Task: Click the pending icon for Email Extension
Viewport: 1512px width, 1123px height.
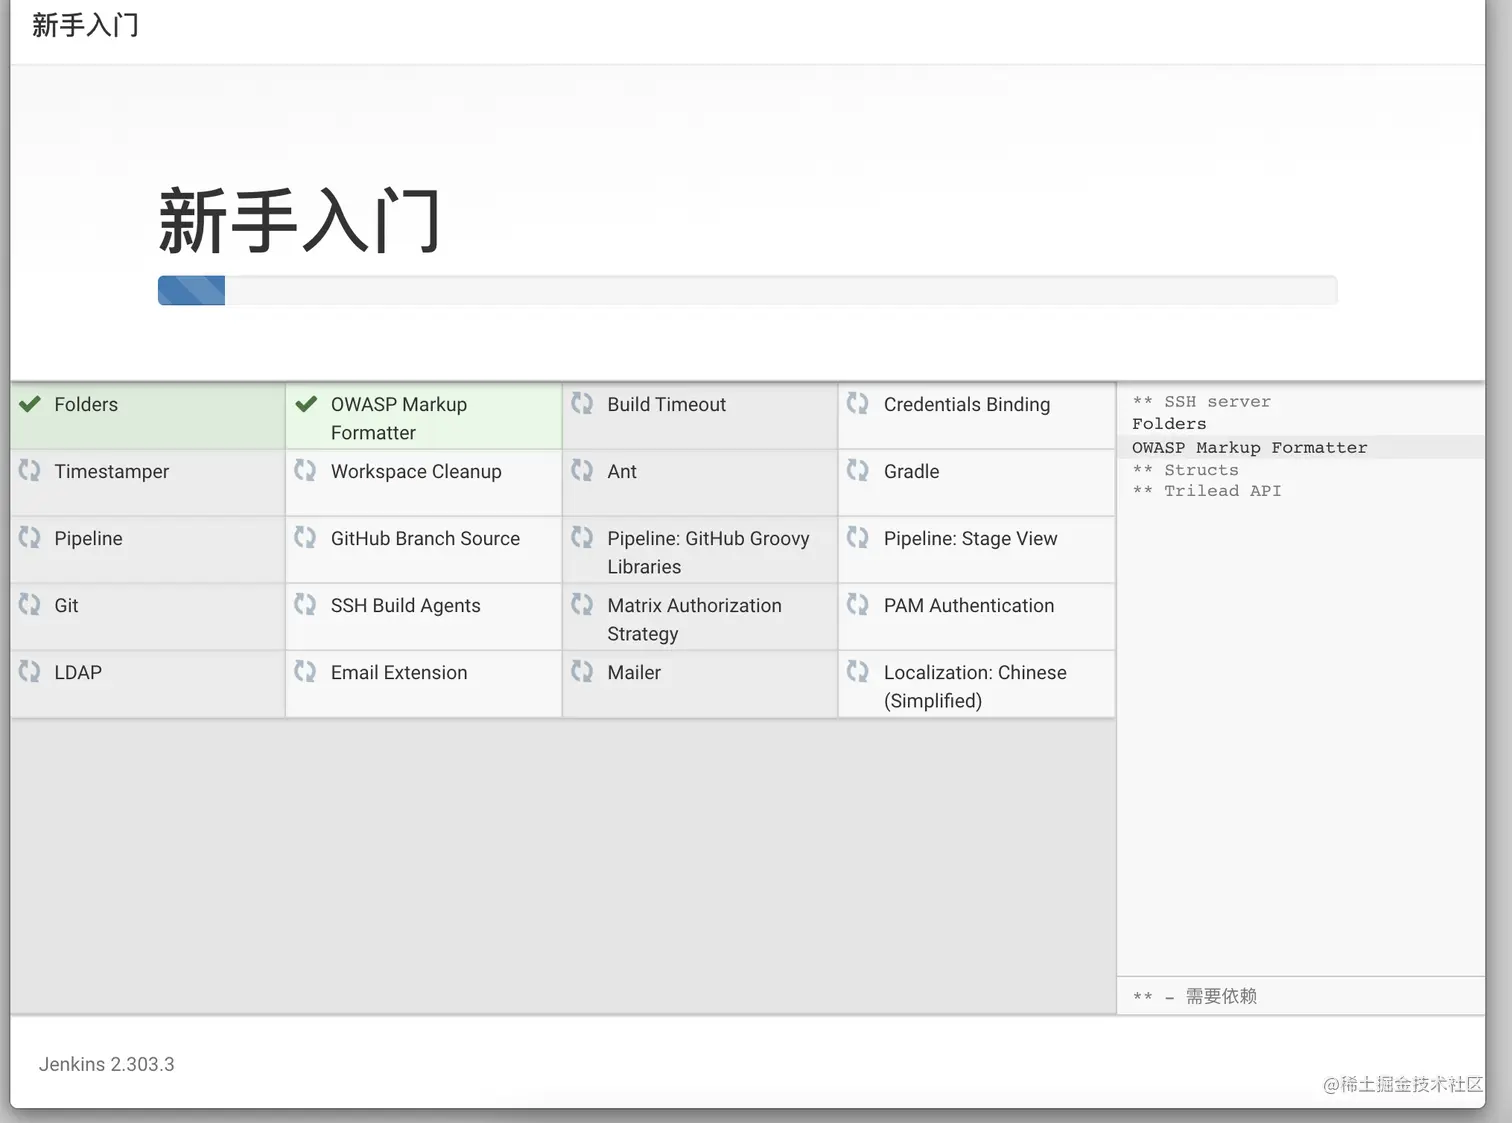Action: [306, 671]
